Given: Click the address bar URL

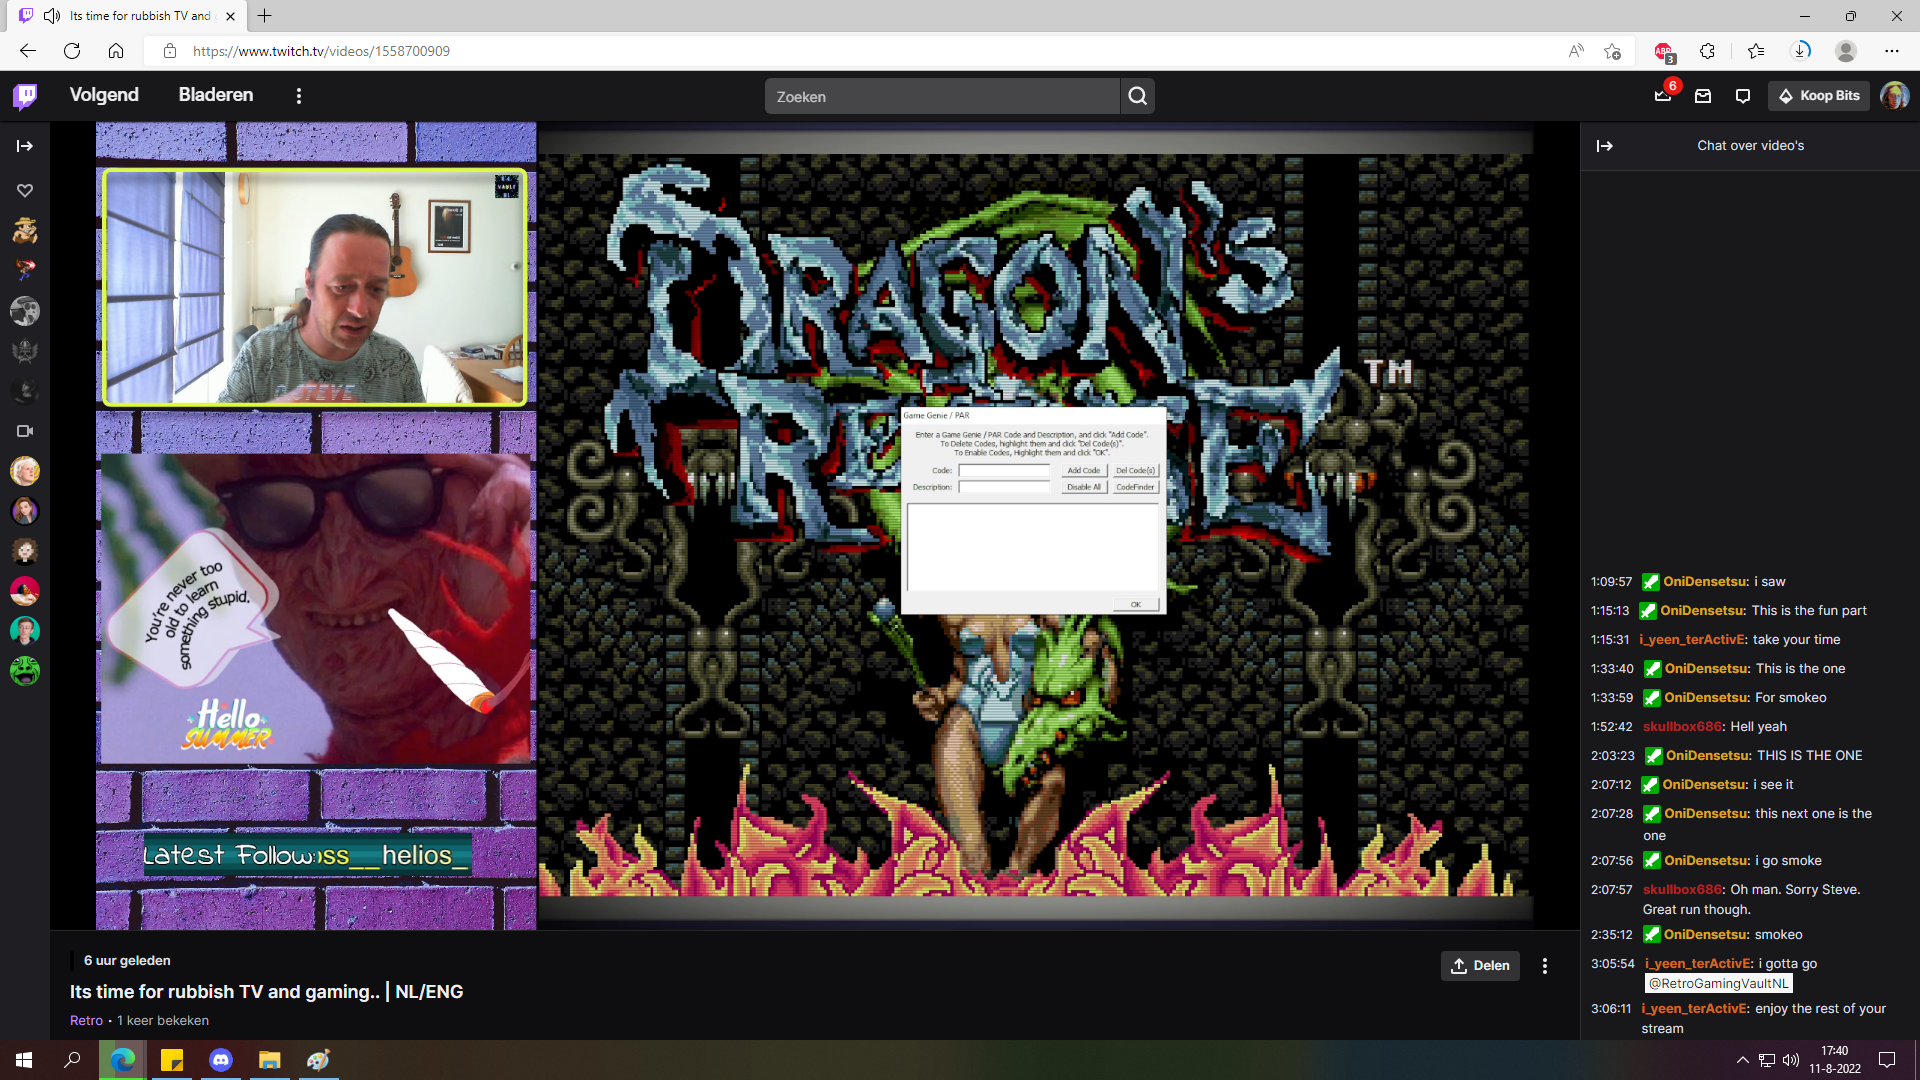Looking at the screenshot, I should (x=321, y=51).
